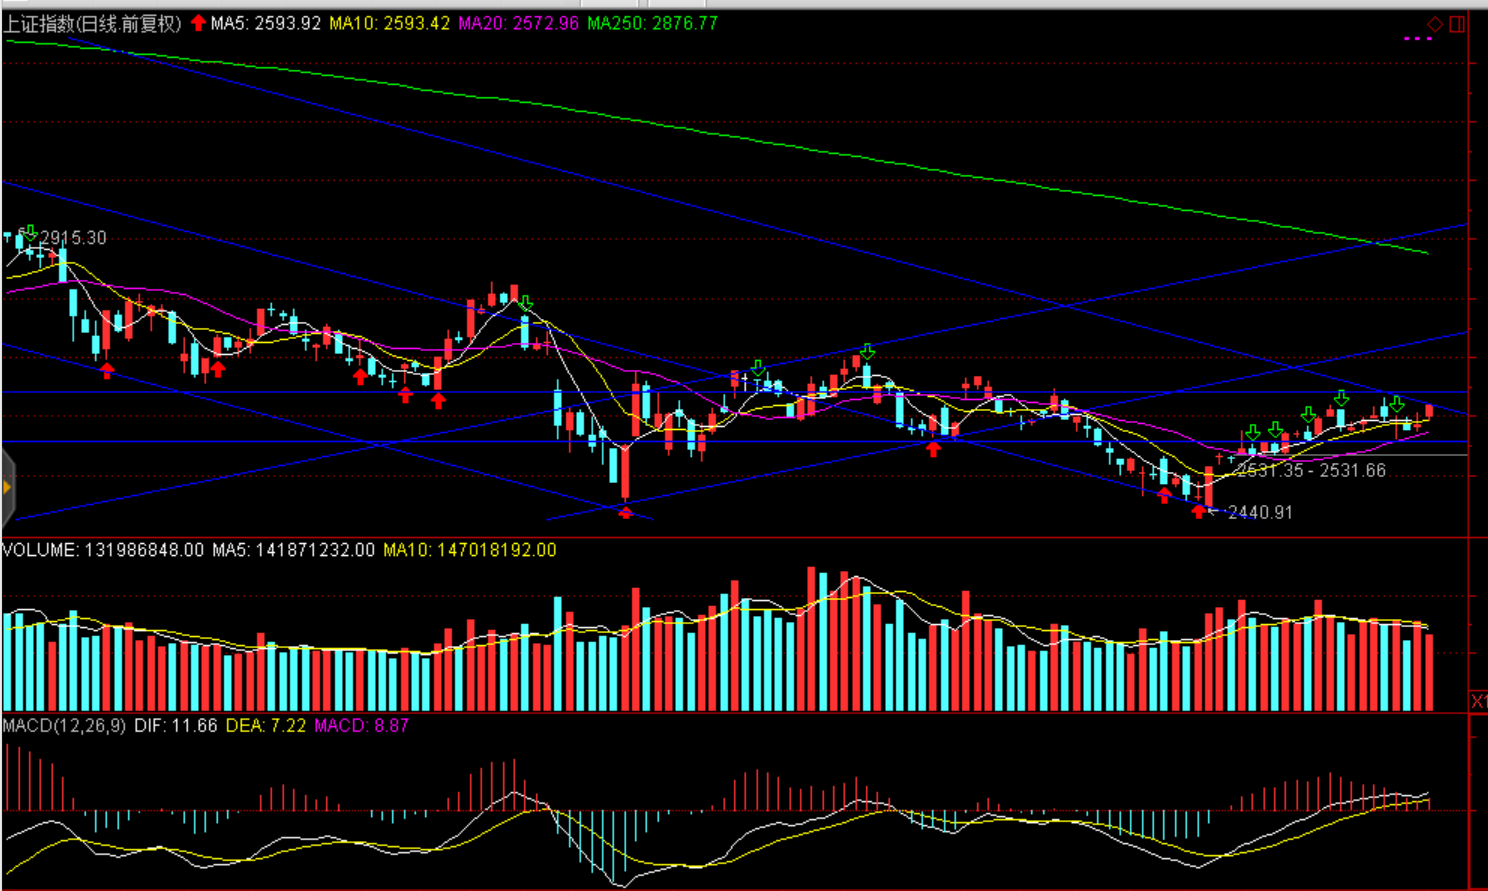This screenshot has height=891, width=1488.
Task: Click the green down arrow above the rightmost candles
Action: (x=1397, y=404)
